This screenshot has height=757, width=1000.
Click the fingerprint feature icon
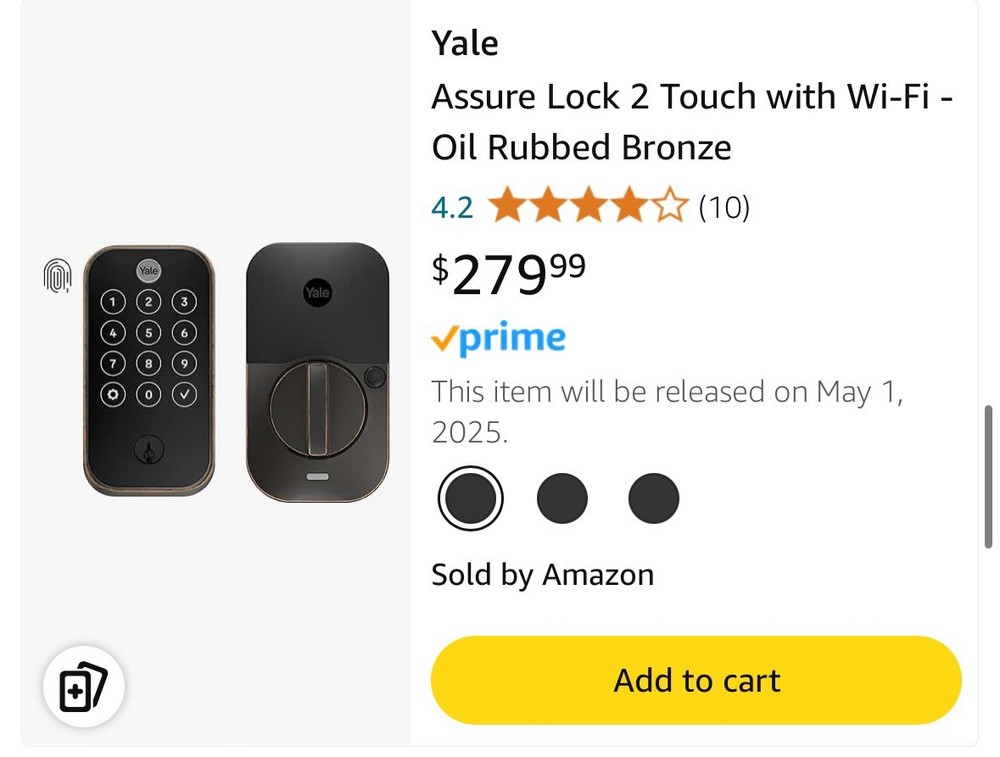click(x=57, y=276)
